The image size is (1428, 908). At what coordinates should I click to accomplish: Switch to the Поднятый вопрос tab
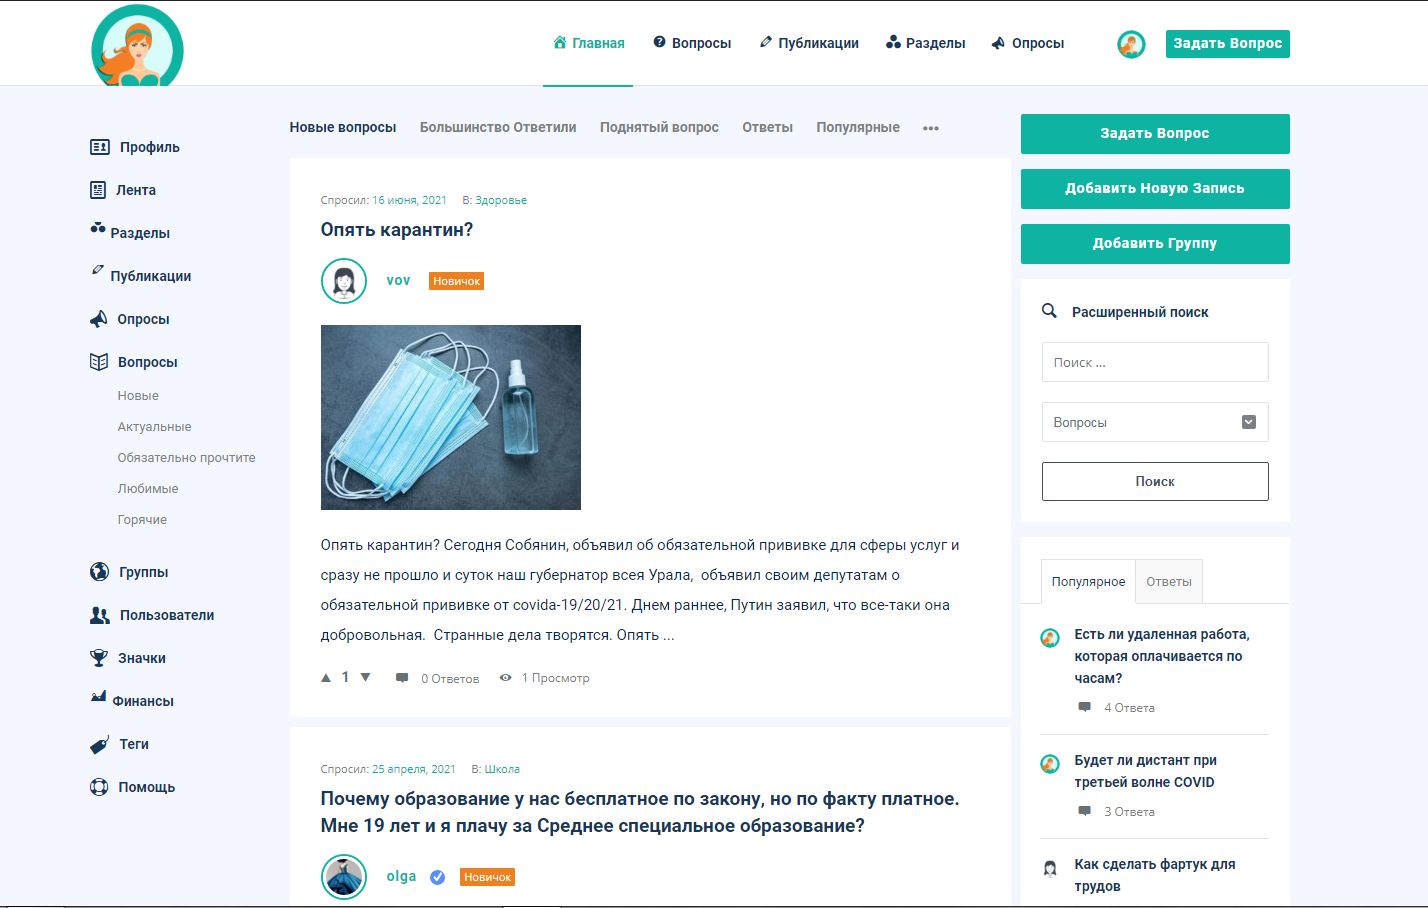[659, 127]
